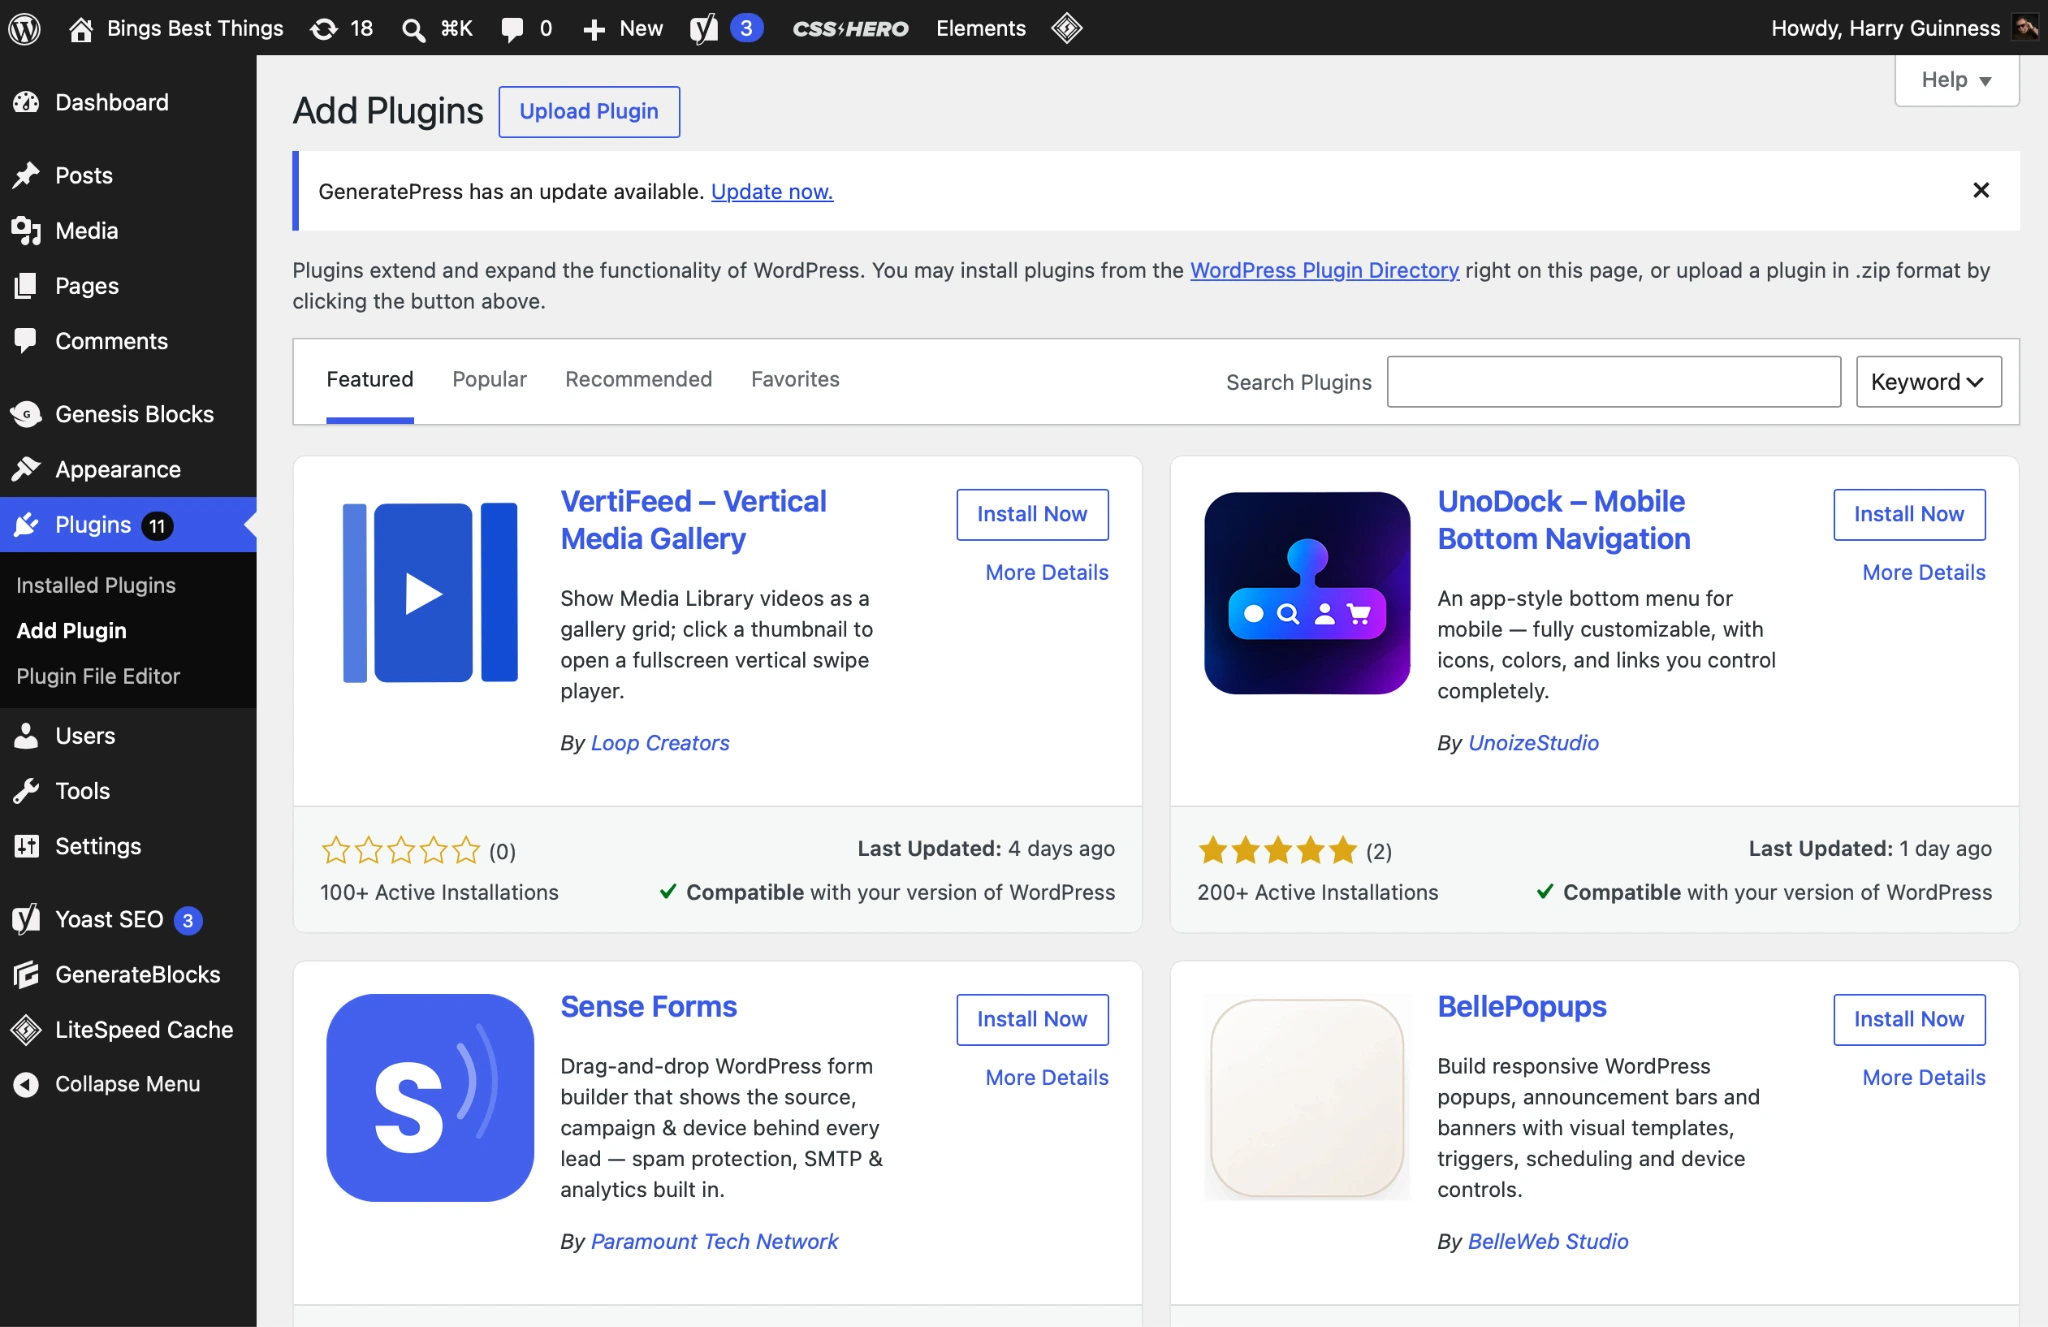
Task: Click the UnoDock plugin thumbnail
Action: (x=1307, y=593)
